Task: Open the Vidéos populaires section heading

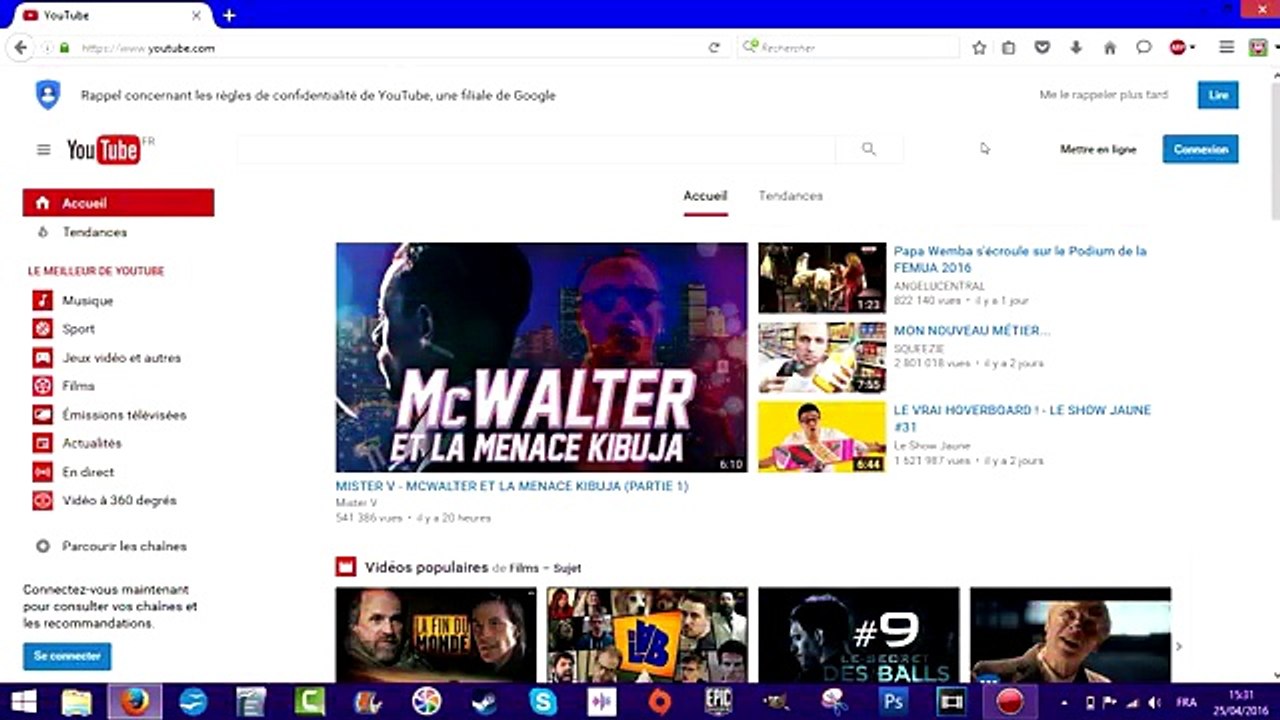Action: [x=427, y=567]
